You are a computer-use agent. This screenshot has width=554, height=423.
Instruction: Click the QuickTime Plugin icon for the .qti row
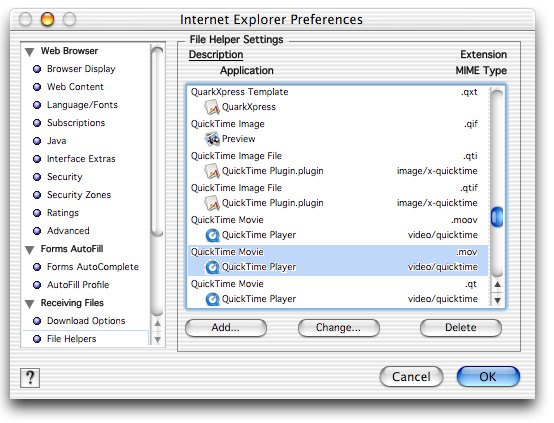point(212,171)
